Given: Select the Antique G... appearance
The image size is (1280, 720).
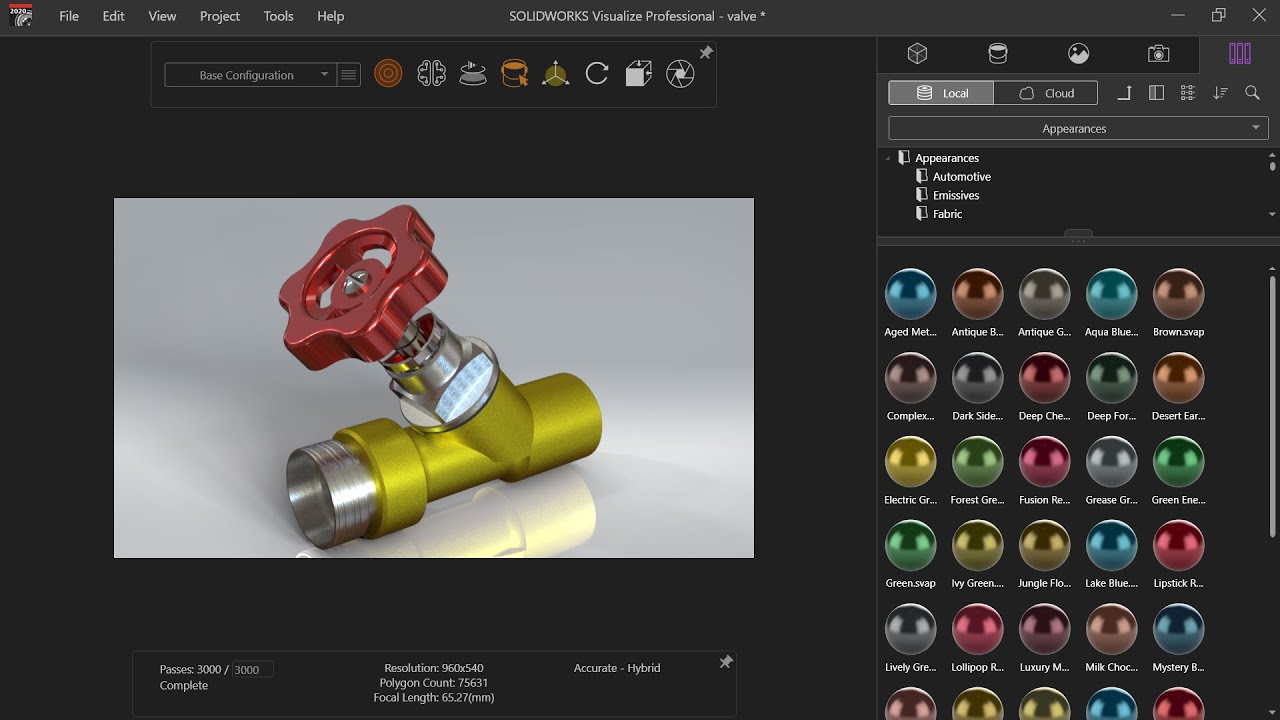Looking at the screenshot, I should coord(1044,303).
